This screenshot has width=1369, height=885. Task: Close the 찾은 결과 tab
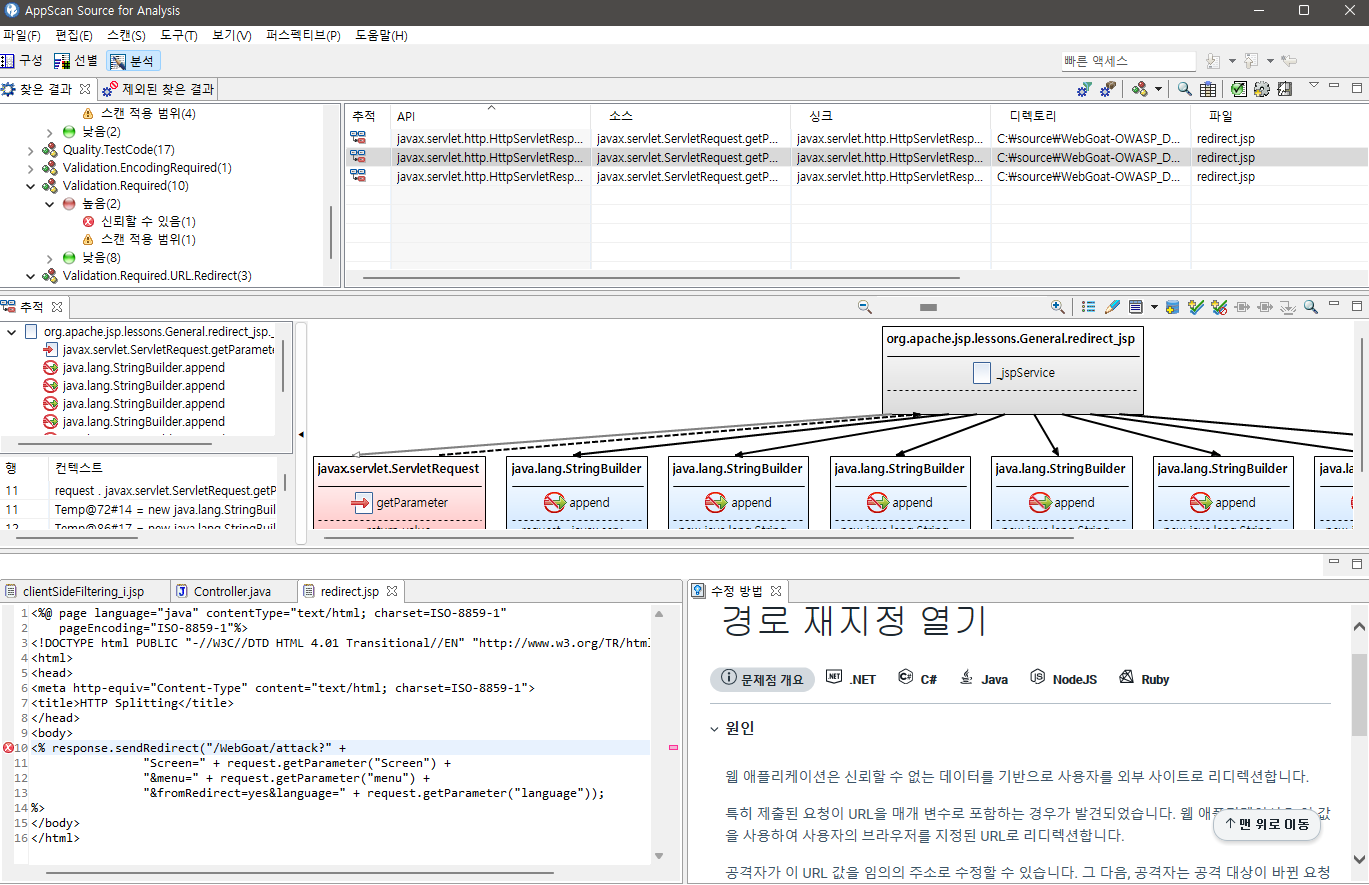click(85, 88)
